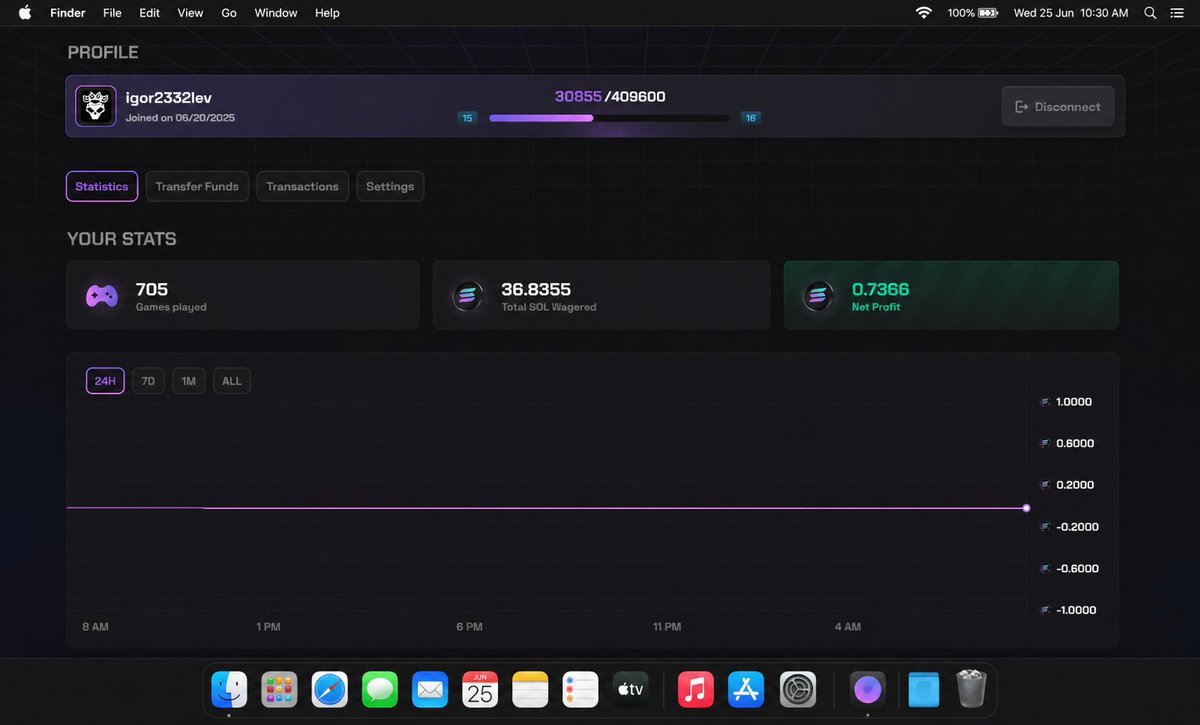Switch to the Transactions tab

click(303, 186)
